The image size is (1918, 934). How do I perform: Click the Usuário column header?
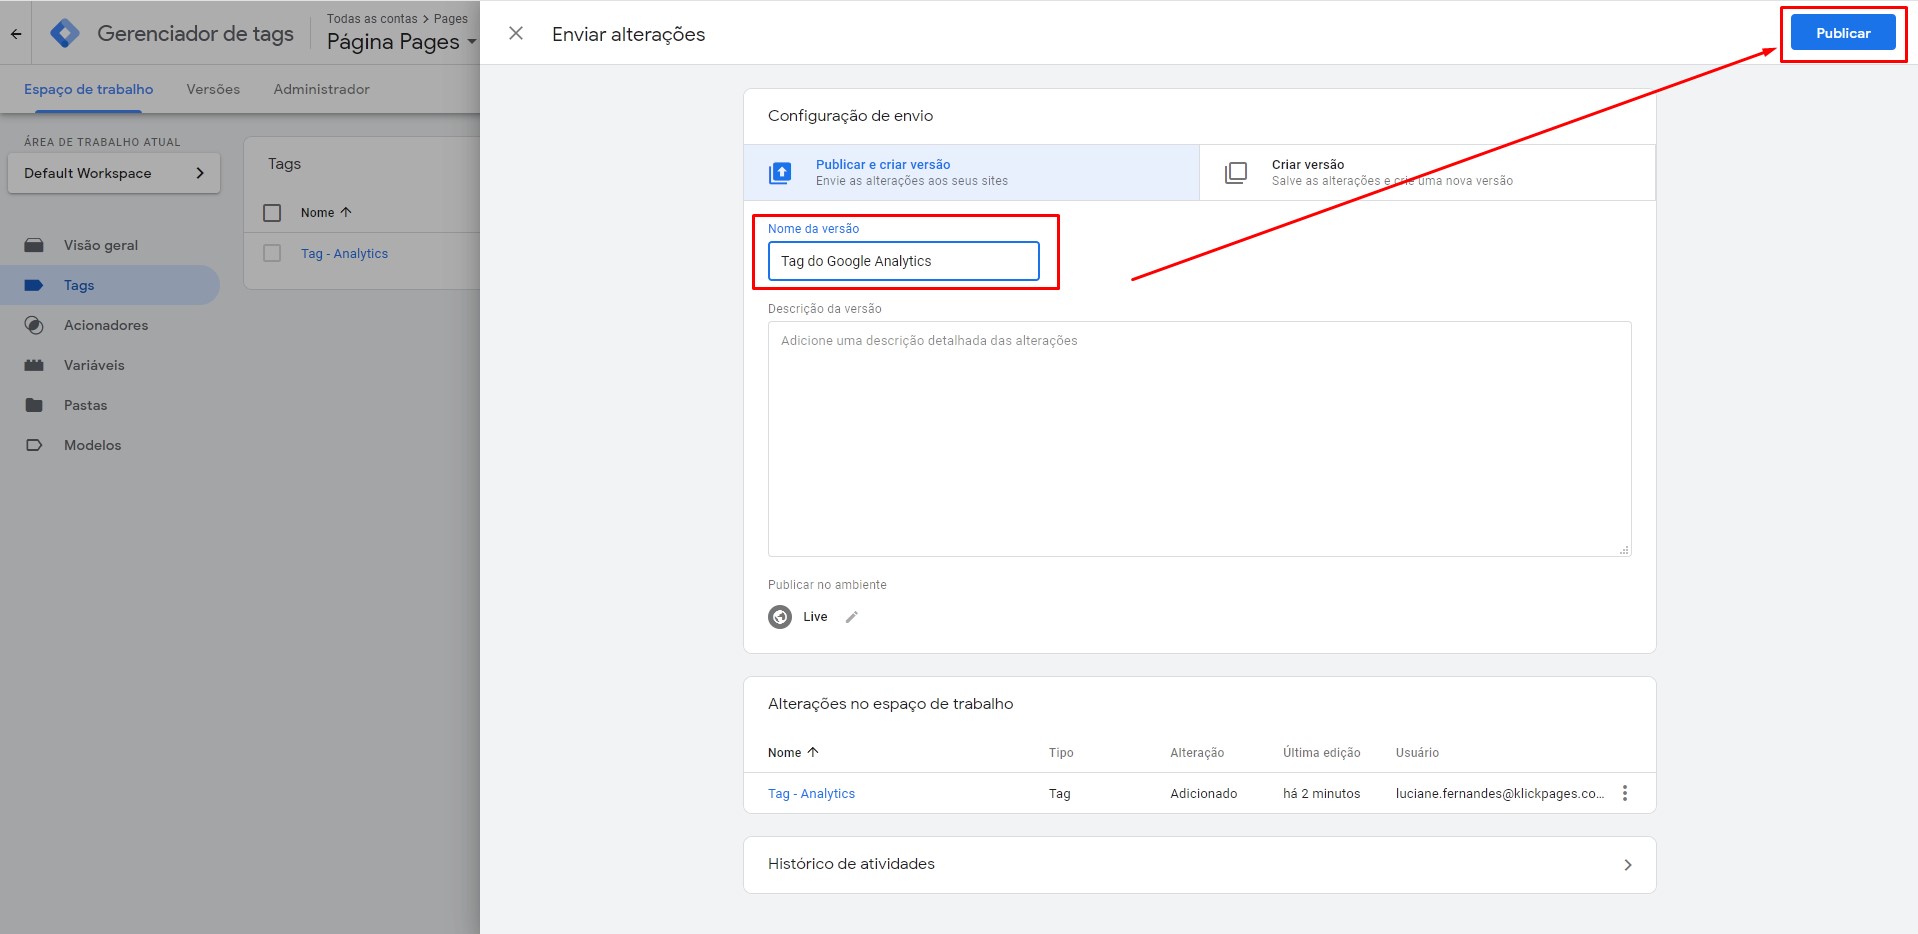pyautogui.click(x=1417, y=753)
